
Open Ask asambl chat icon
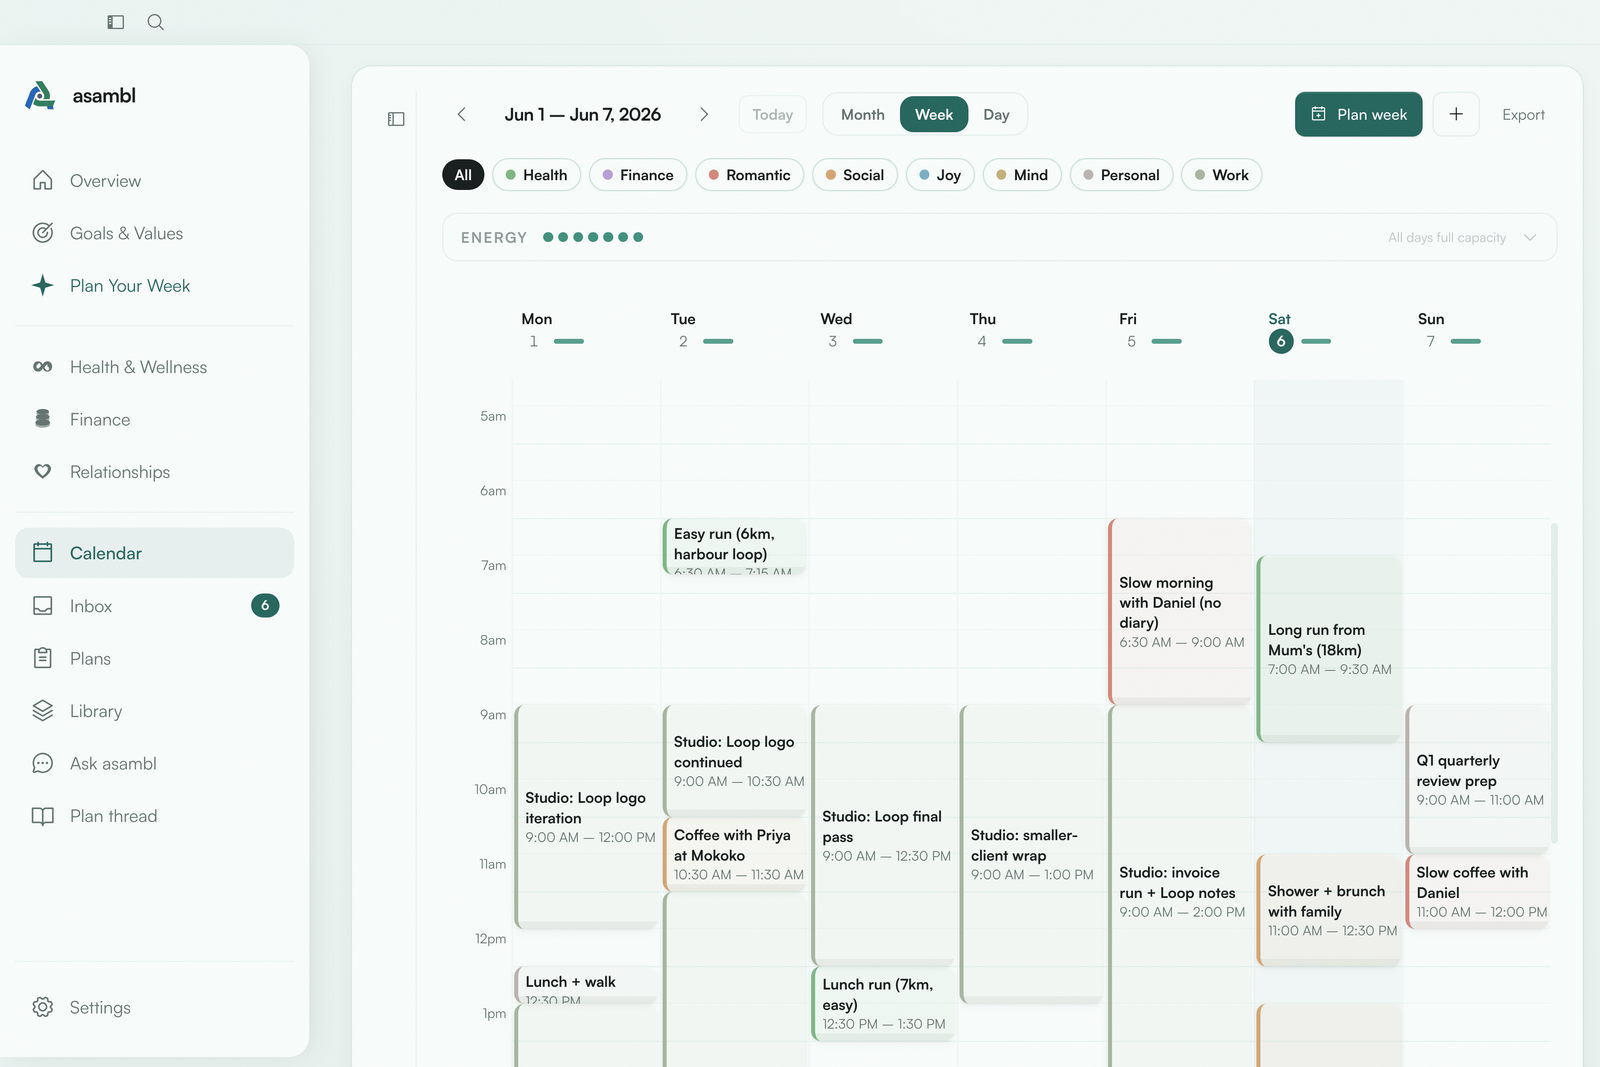[42, 764]
